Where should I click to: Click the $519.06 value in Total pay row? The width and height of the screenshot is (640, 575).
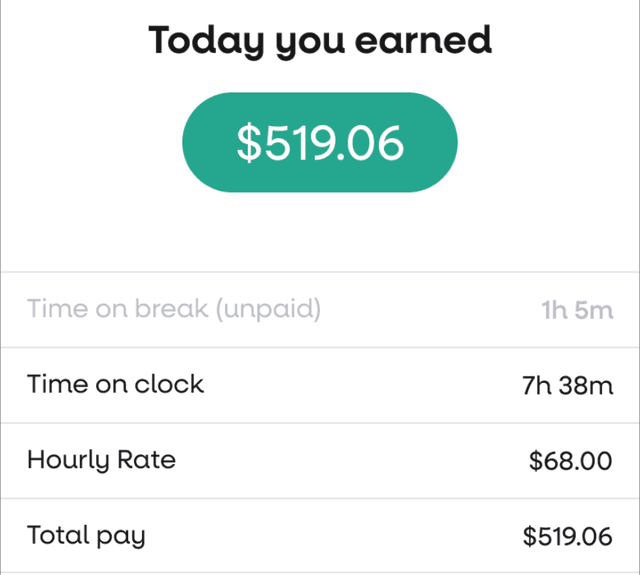point(567,536)
